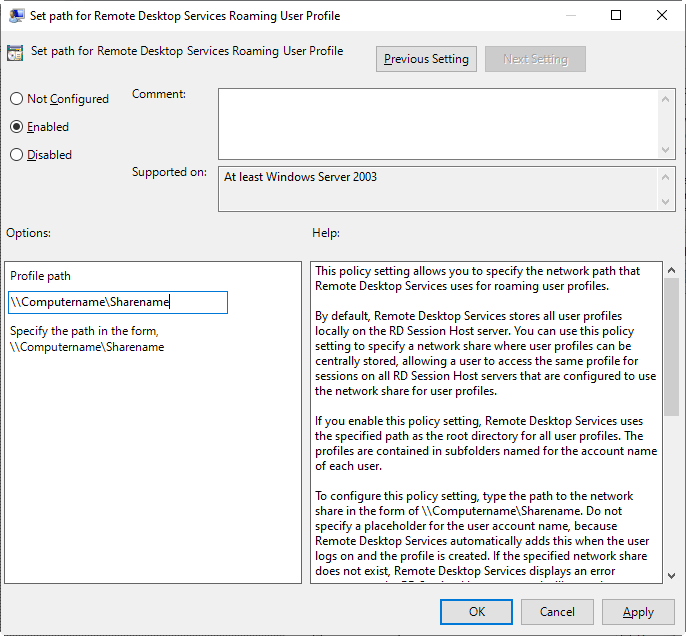Click the policy heading text beside the icon

(187, 51)
